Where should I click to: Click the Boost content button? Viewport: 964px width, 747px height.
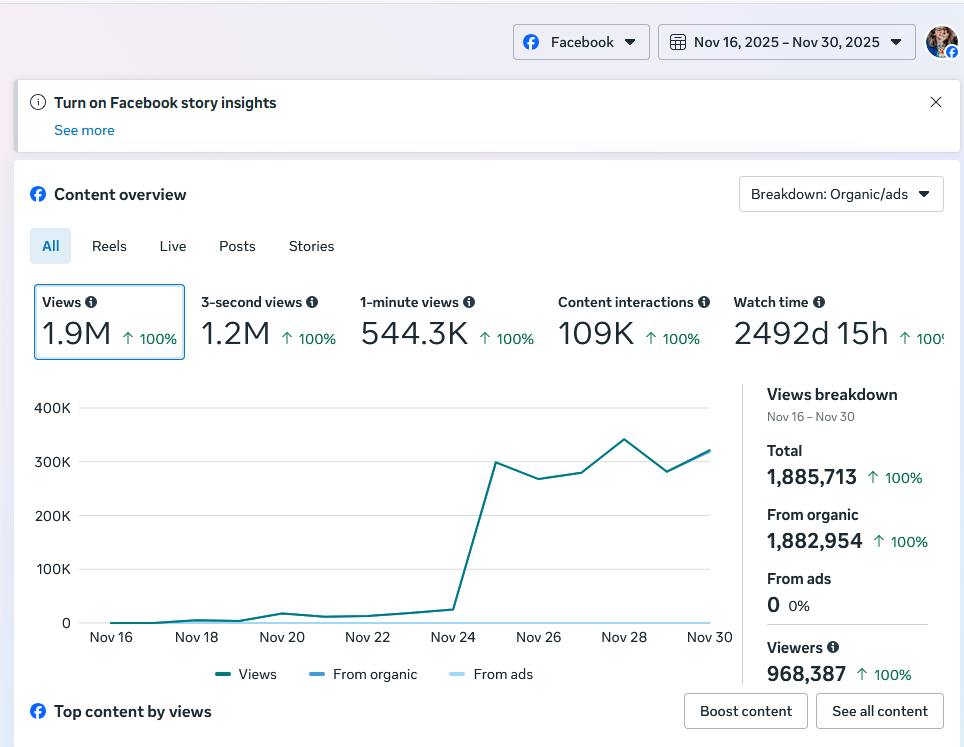pos(746,711)
